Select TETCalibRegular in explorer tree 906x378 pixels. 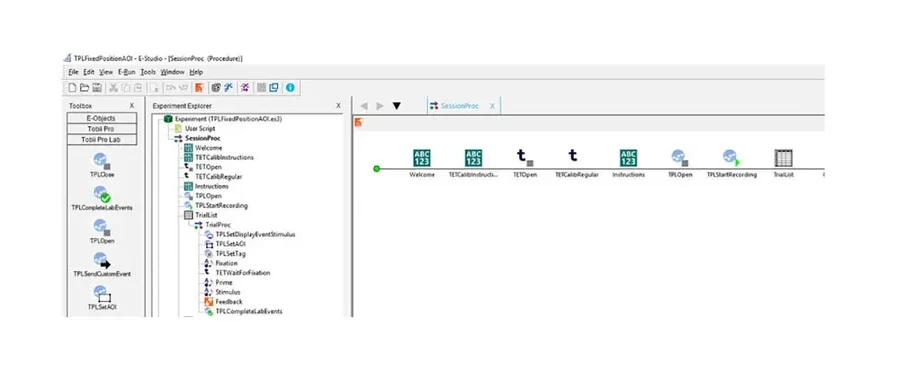click(213, 177)
